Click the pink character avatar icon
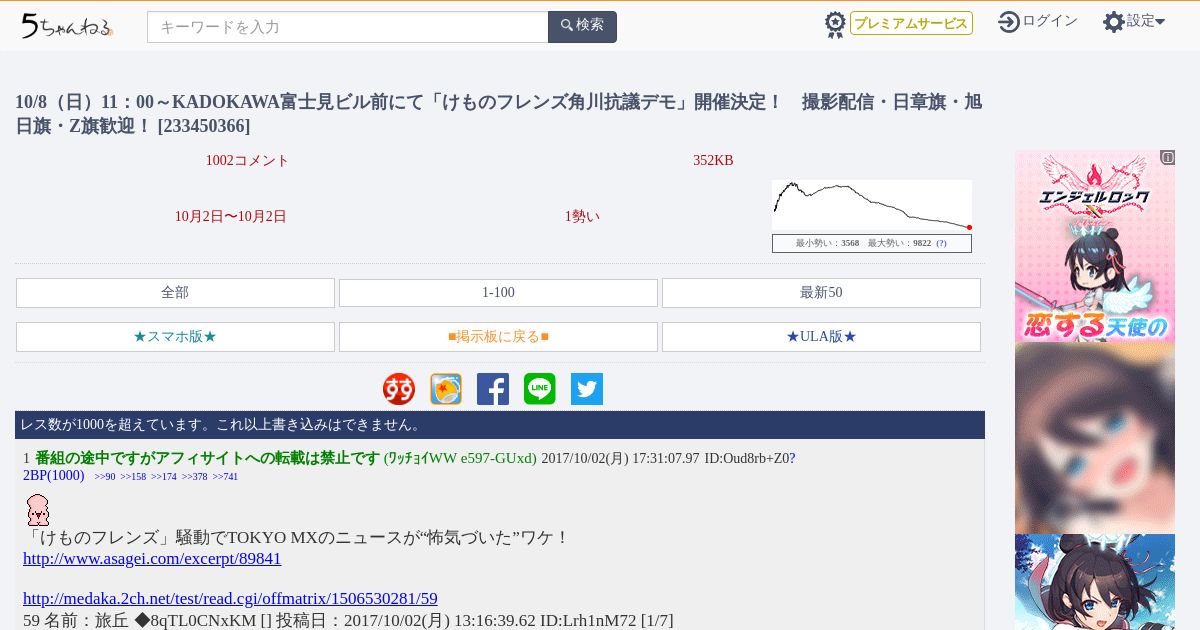 click(38, 510)
